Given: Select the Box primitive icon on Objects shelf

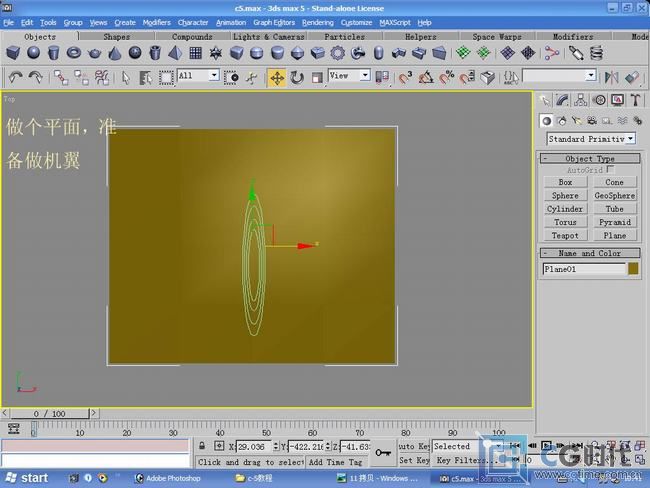Looking at the screenshot, I should point(13,53).
